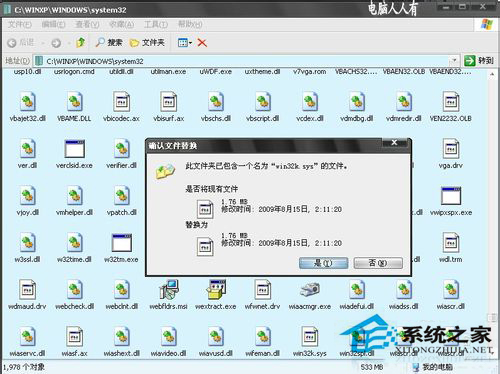
Task: Select the wfwnet.drv file icon
Action: tap(263, 289)
